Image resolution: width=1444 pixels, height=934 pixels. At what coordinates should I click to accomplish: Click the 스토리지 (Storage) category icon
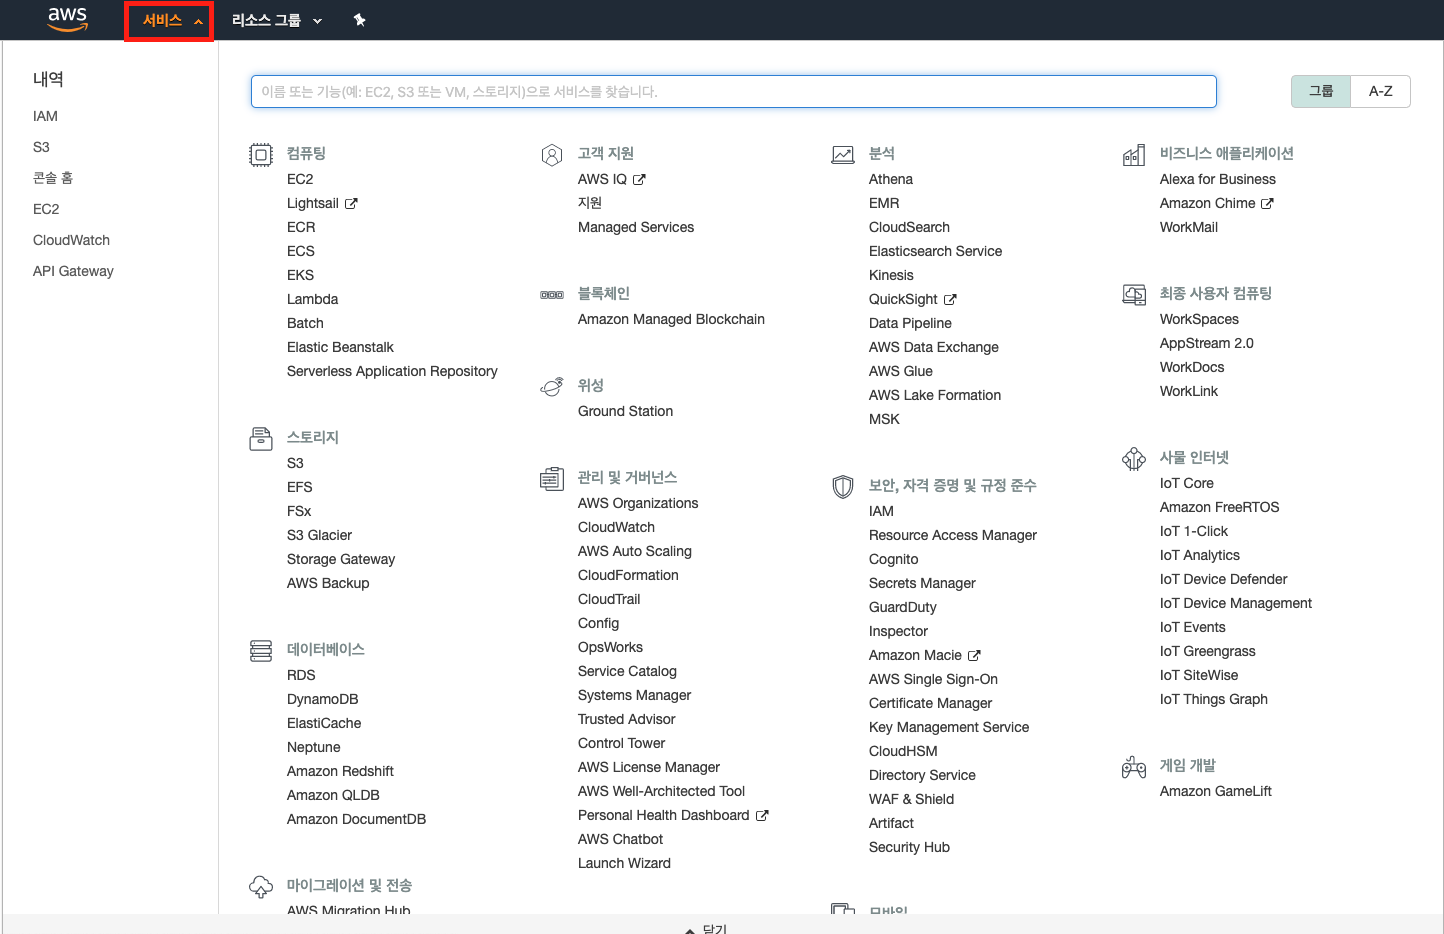(x=260, y=438)
